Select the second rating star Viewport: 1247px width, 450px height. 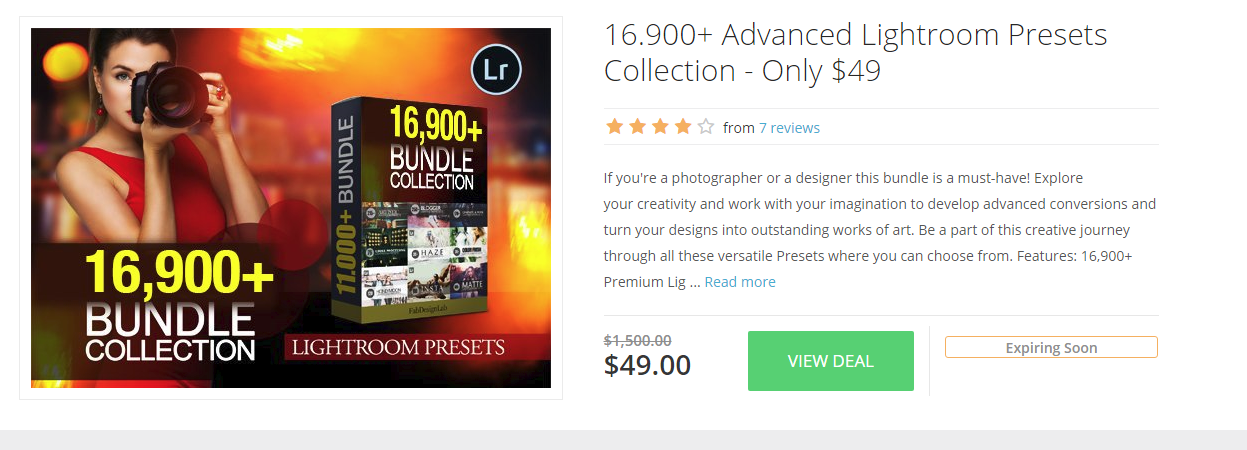pos(637,127)
